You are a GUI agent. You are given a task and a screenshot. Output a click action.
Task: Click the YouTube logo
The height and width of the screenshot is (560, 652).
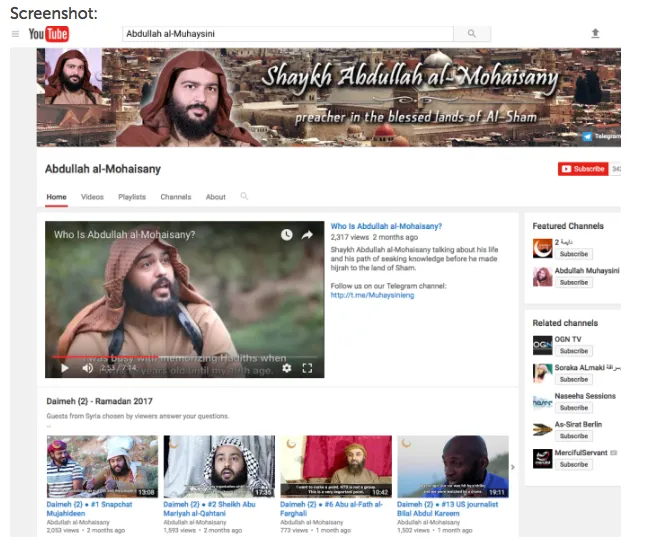(49, 34)
